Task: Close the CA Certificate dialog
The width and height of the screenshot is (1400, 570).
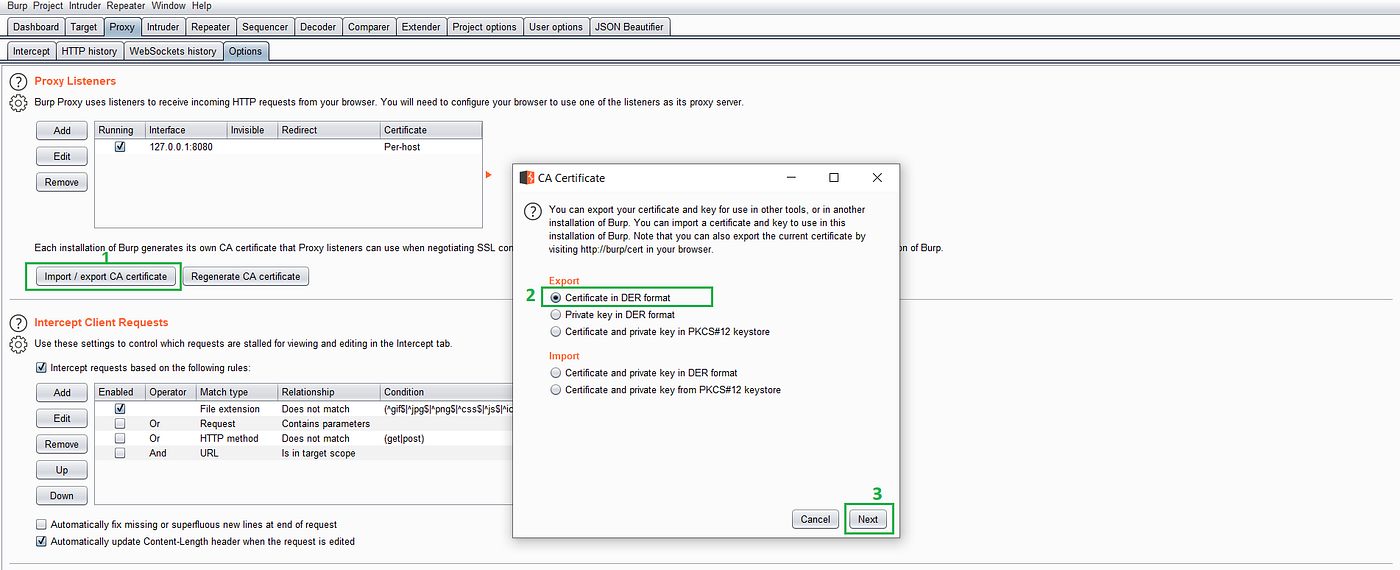Action: (877, 178)
